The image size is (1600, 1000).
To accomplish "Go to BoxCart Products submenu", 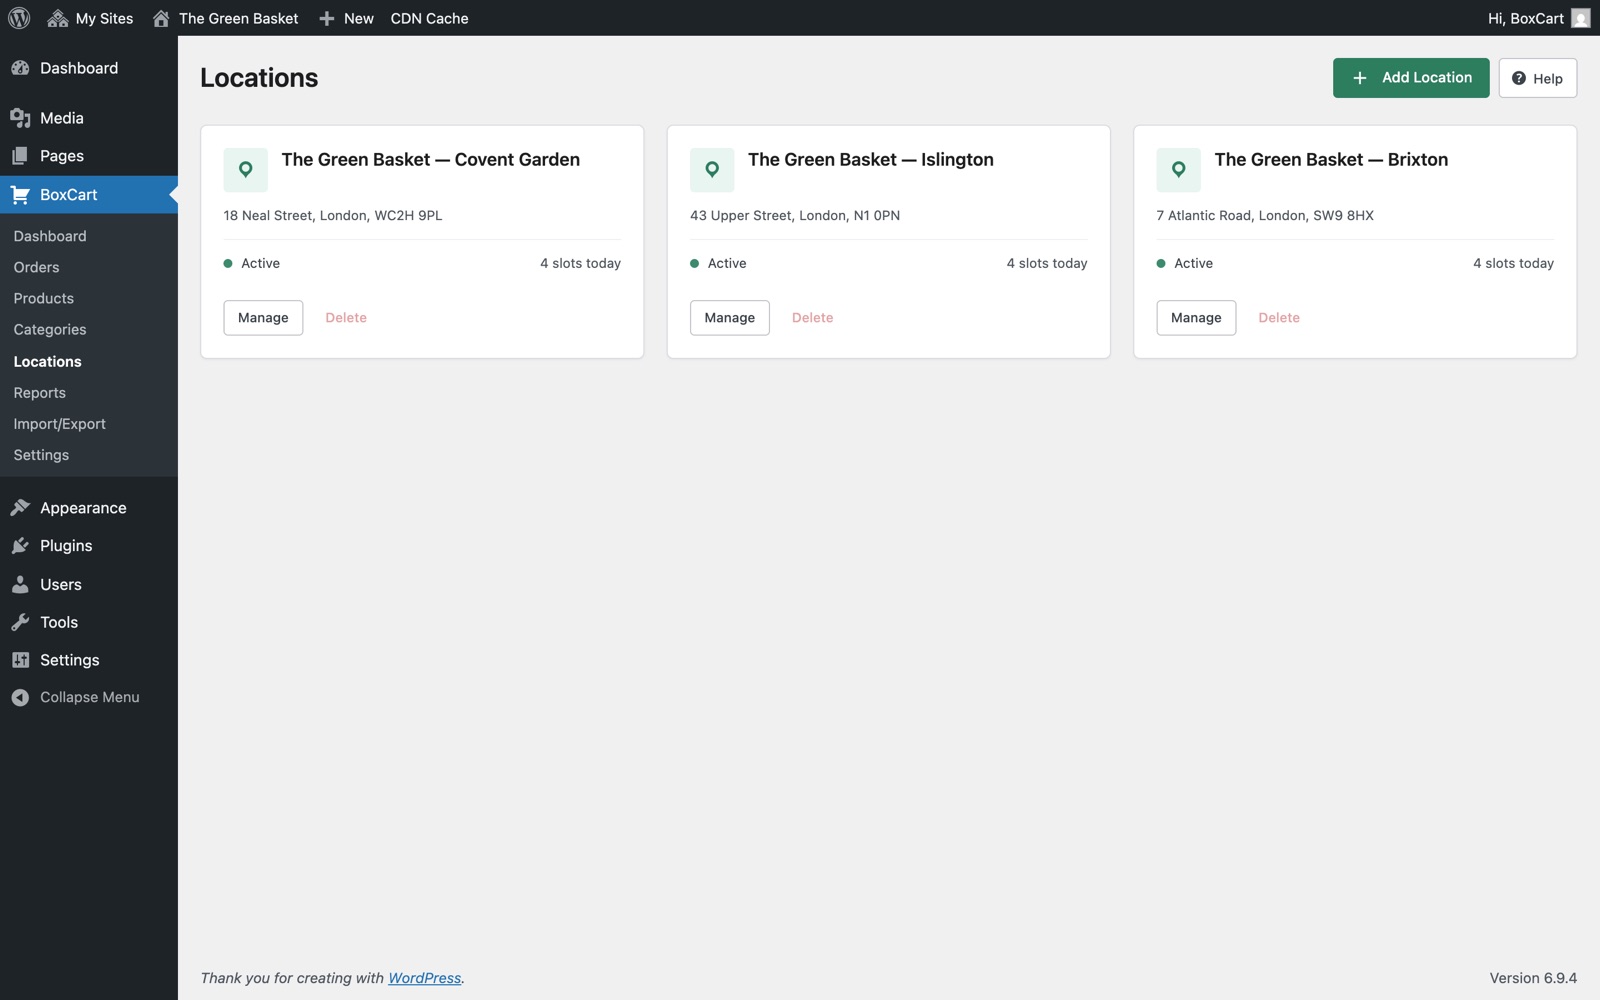I will pos(43,298).
